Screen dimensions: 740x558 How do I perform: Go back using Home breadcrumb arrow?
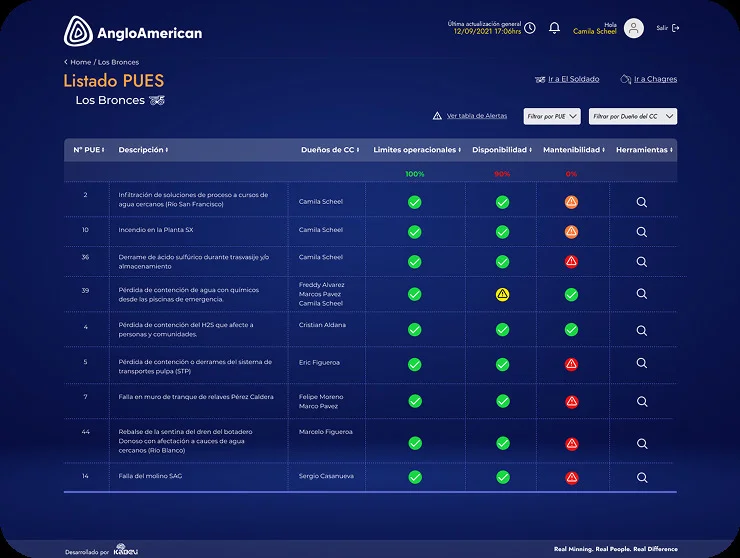pyautogui.click(x=66, y=62)
